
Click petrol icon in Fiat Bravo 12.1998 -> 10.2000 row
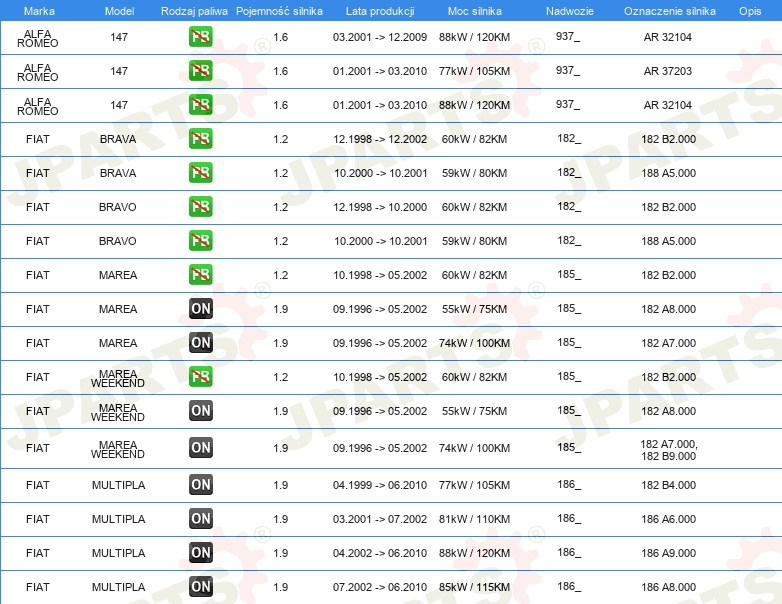[200, 206]
